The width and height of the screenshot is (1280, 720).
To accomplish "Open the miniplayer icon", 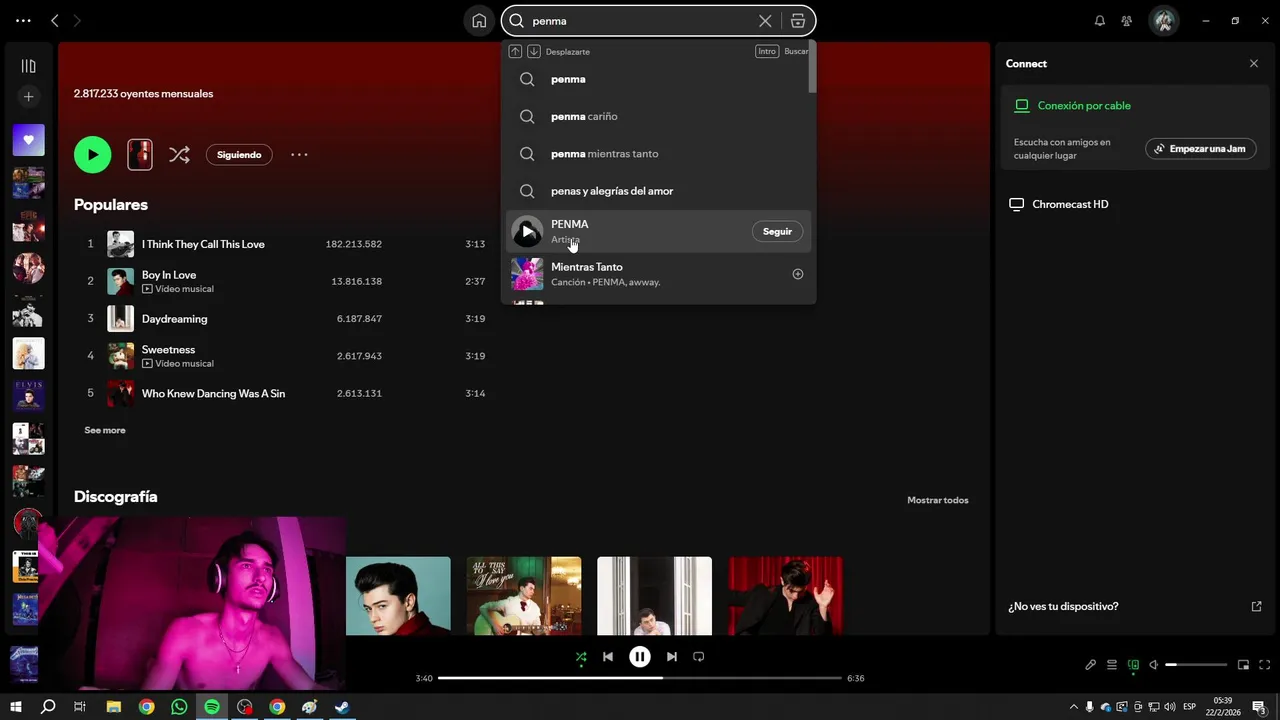I will point(1244,665).
